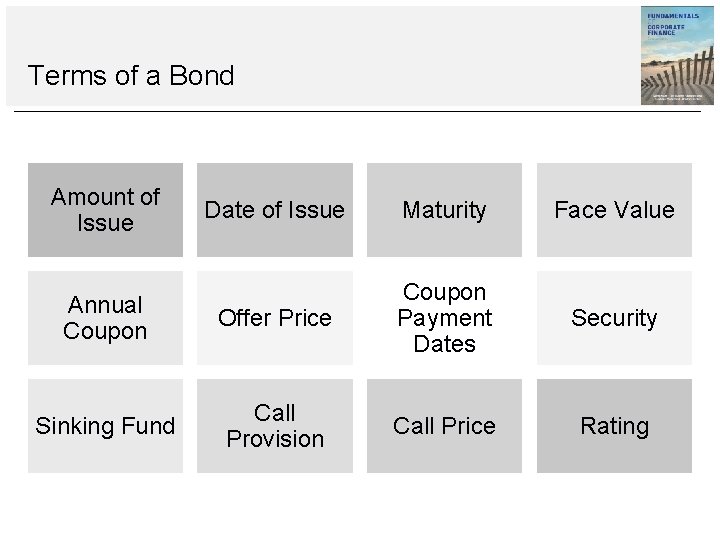The width and height of the screenshot is (720, 540).
Task: Click the Sinking Fund box
Action: [x=105, y=426]
